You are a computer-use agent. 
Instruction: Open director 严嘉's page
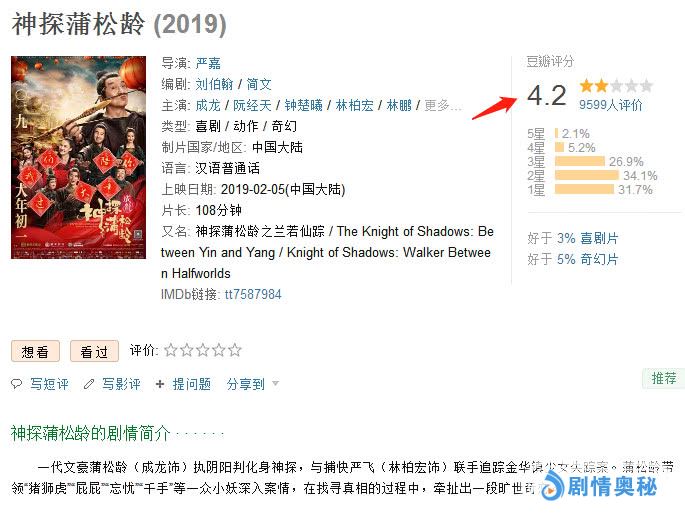208,63
